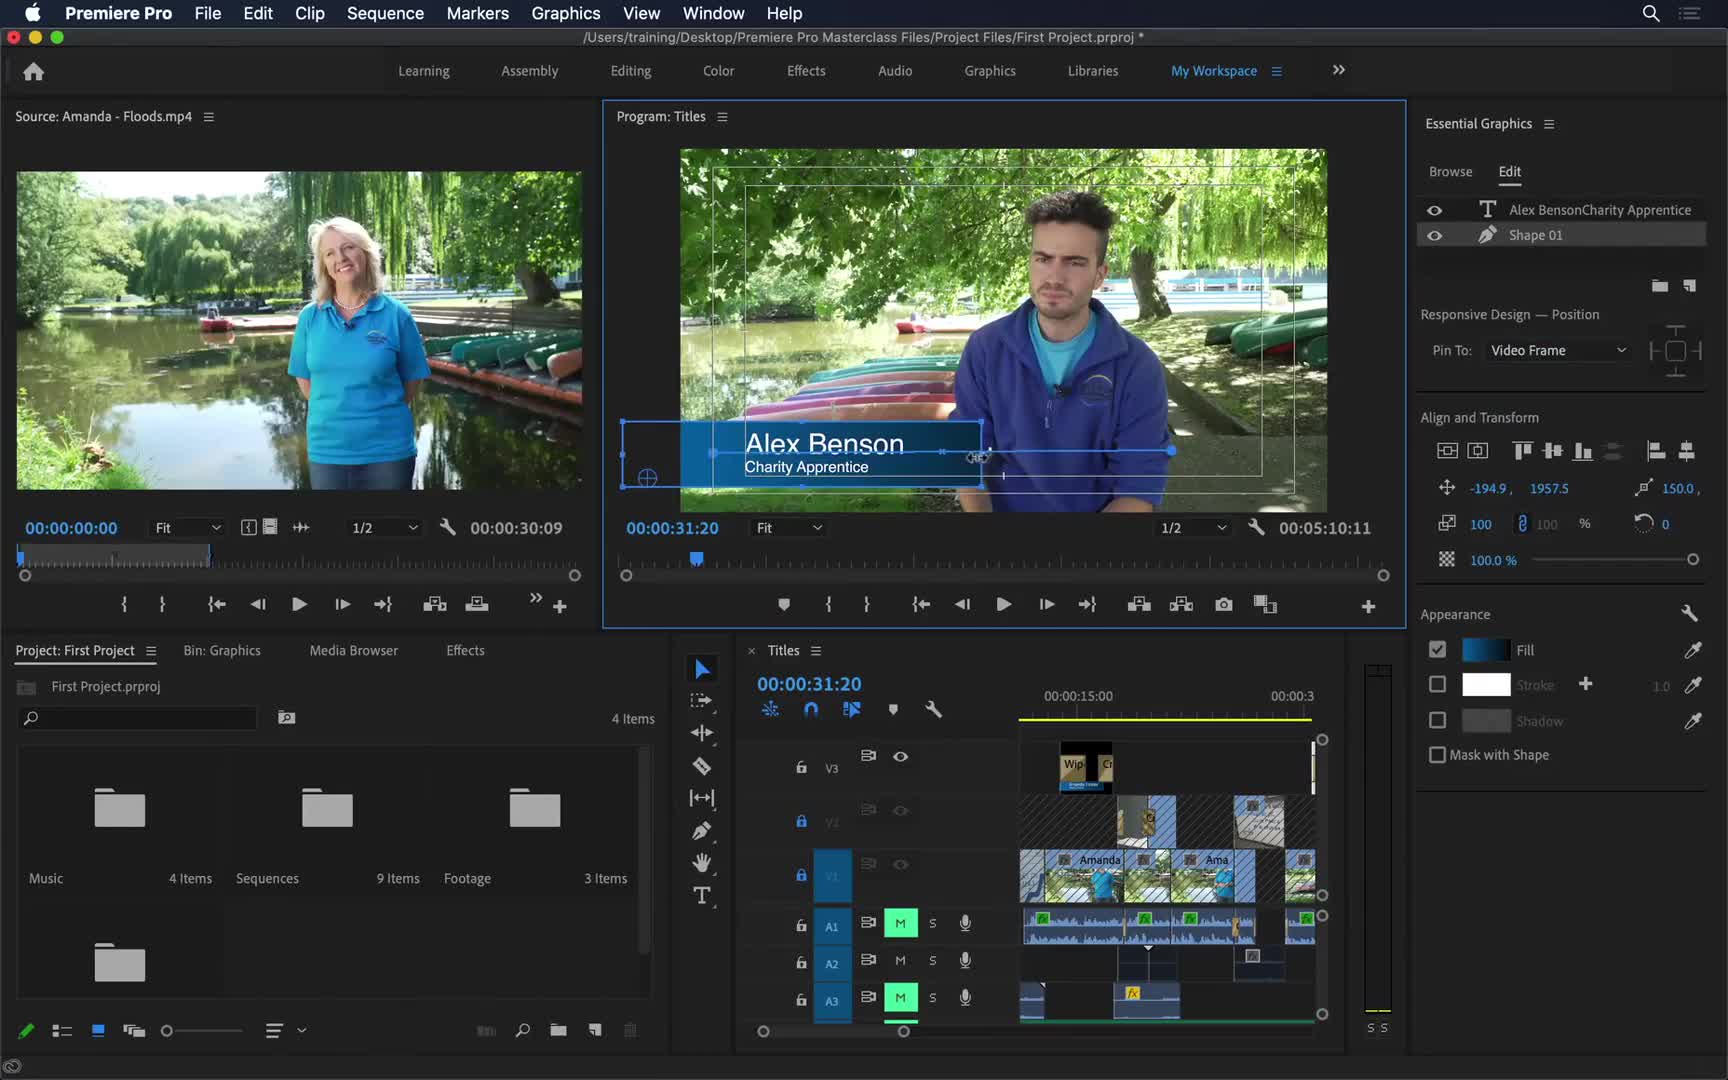Open Program monitor settings wrench
The width and height of the screenshot is (1728, 1080).
(1256, 526)
